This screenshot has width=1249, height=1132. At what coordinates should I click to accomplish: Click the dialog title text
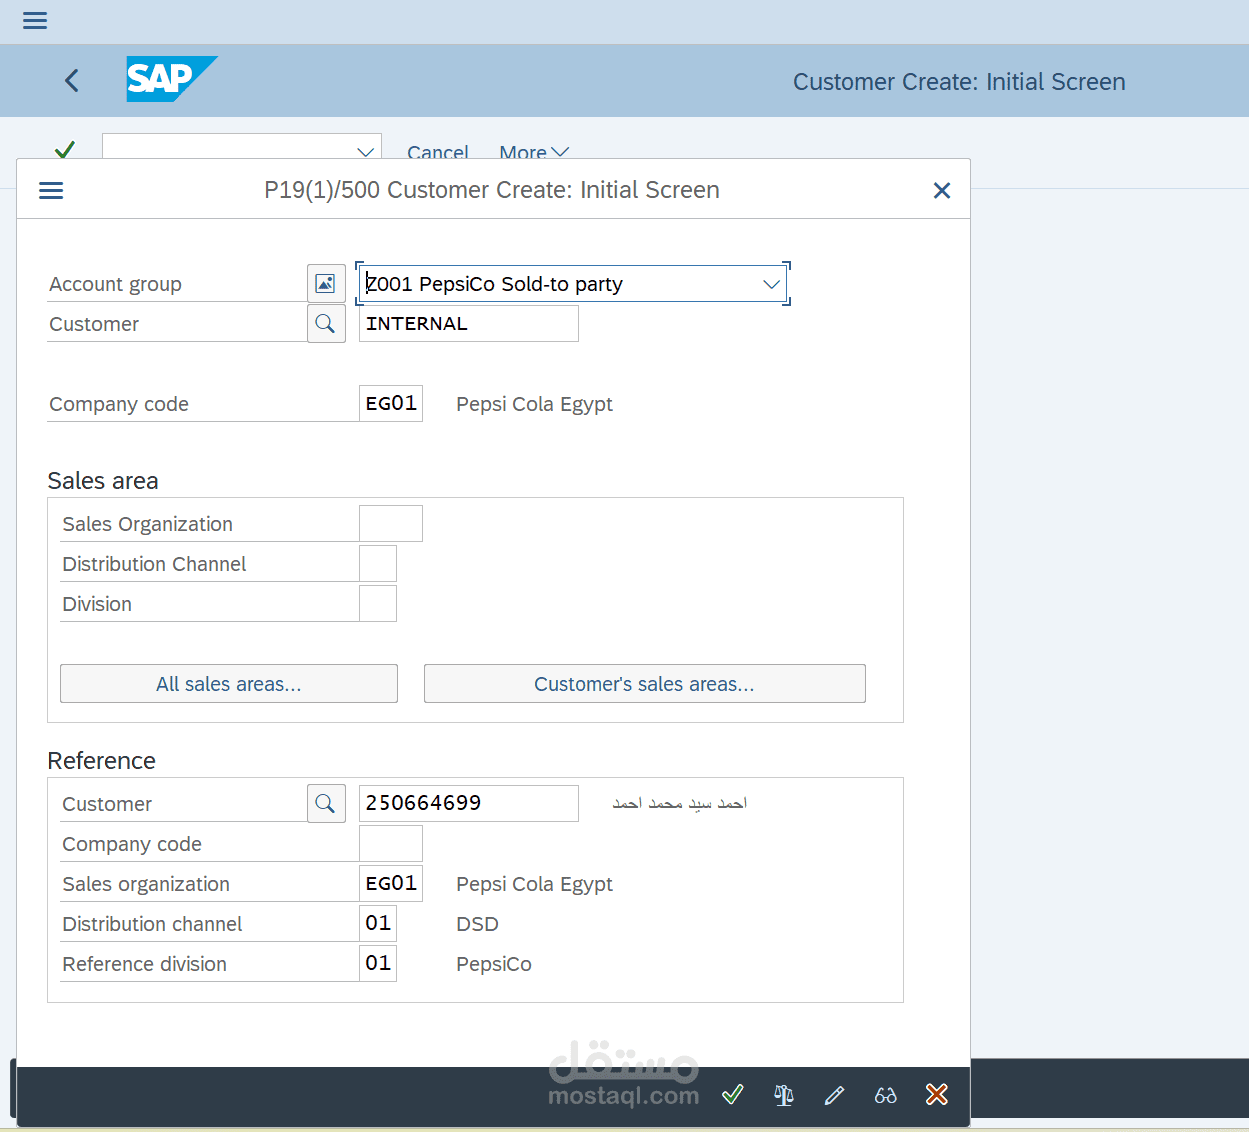tap(492, 190)
